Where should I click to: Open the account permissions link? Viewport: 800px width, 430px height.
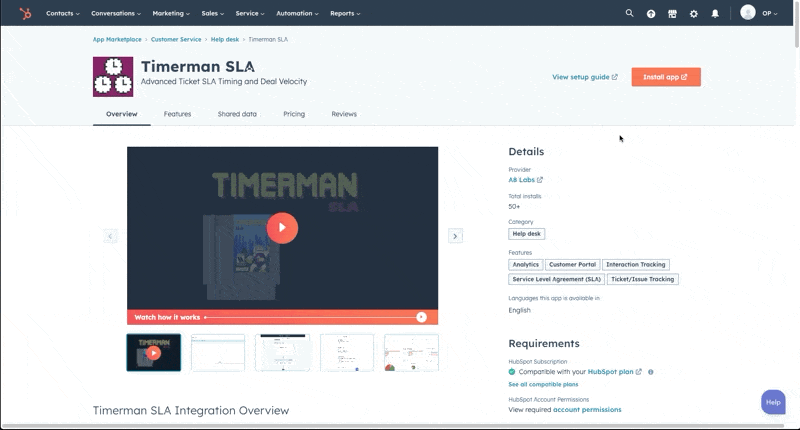(x=587, y=410)
